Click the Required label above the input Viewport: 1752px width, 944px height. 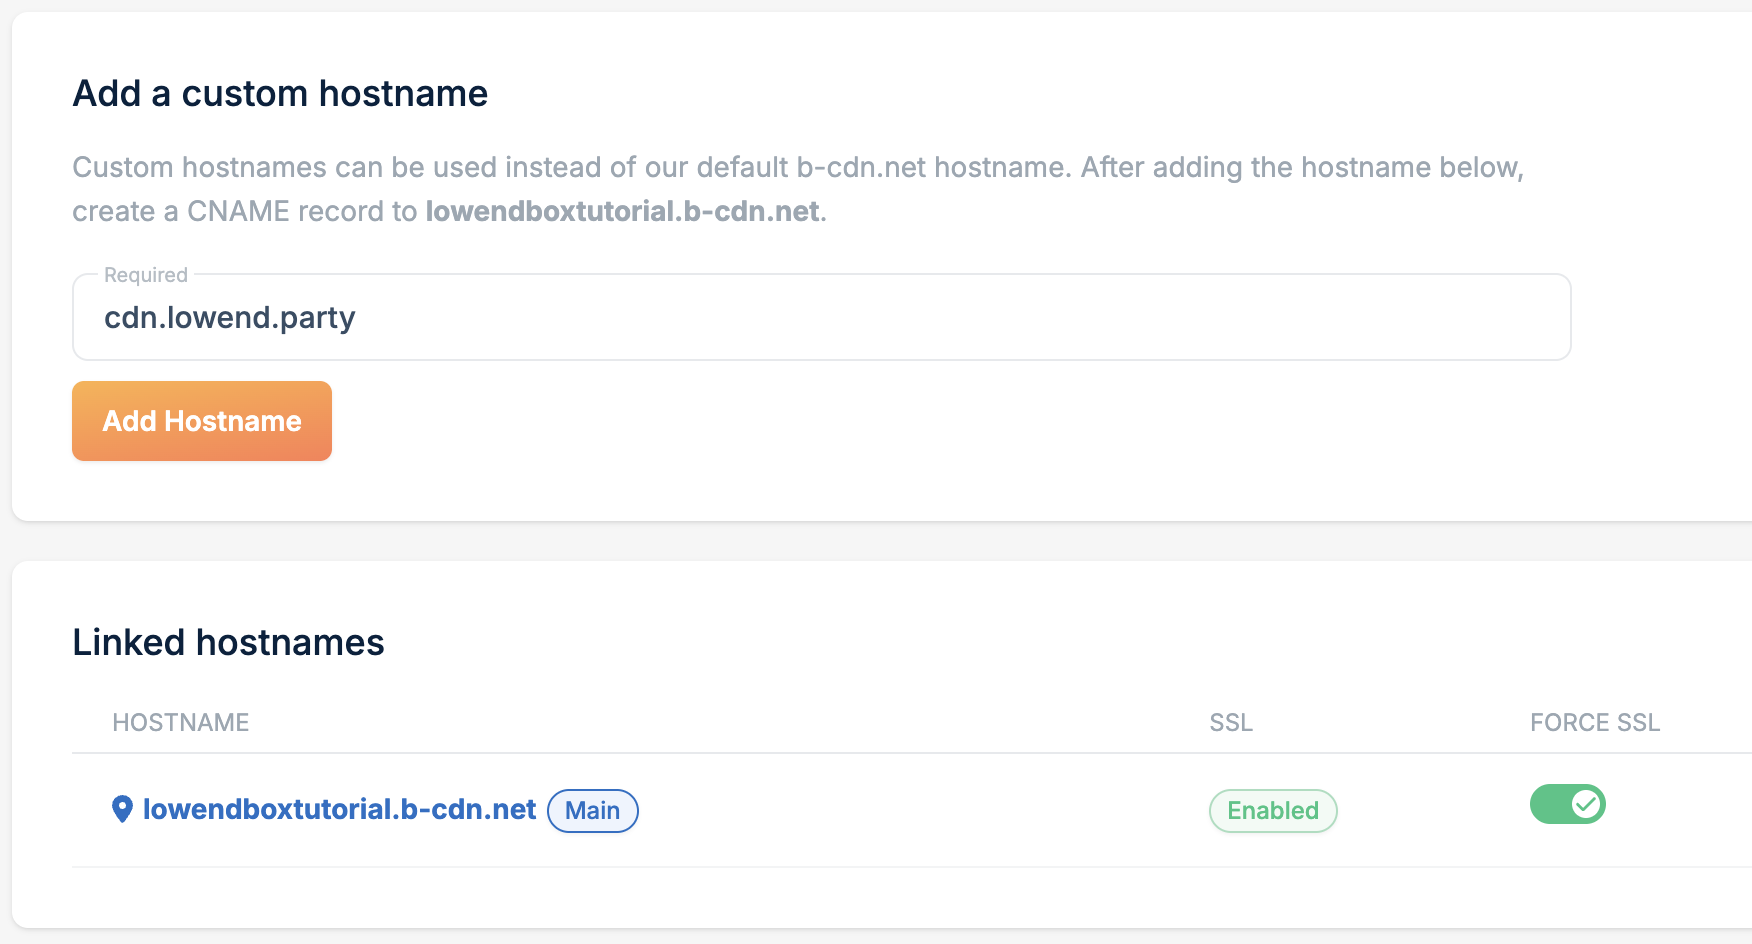click(x=146, y=275)
